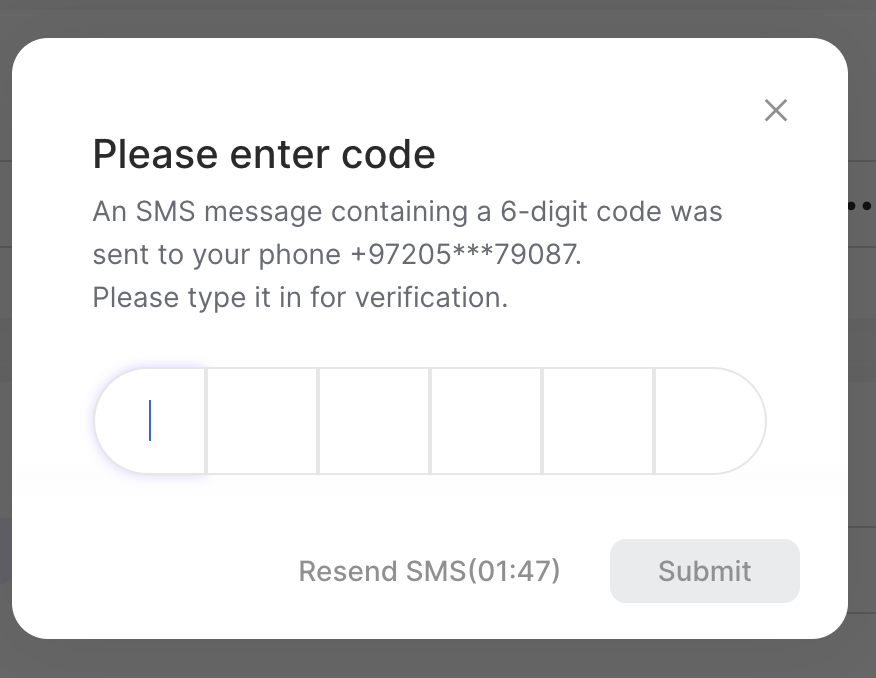Click the "Please enter code" heading
Screen dimensions: 876x678
[x=264, y=155]
